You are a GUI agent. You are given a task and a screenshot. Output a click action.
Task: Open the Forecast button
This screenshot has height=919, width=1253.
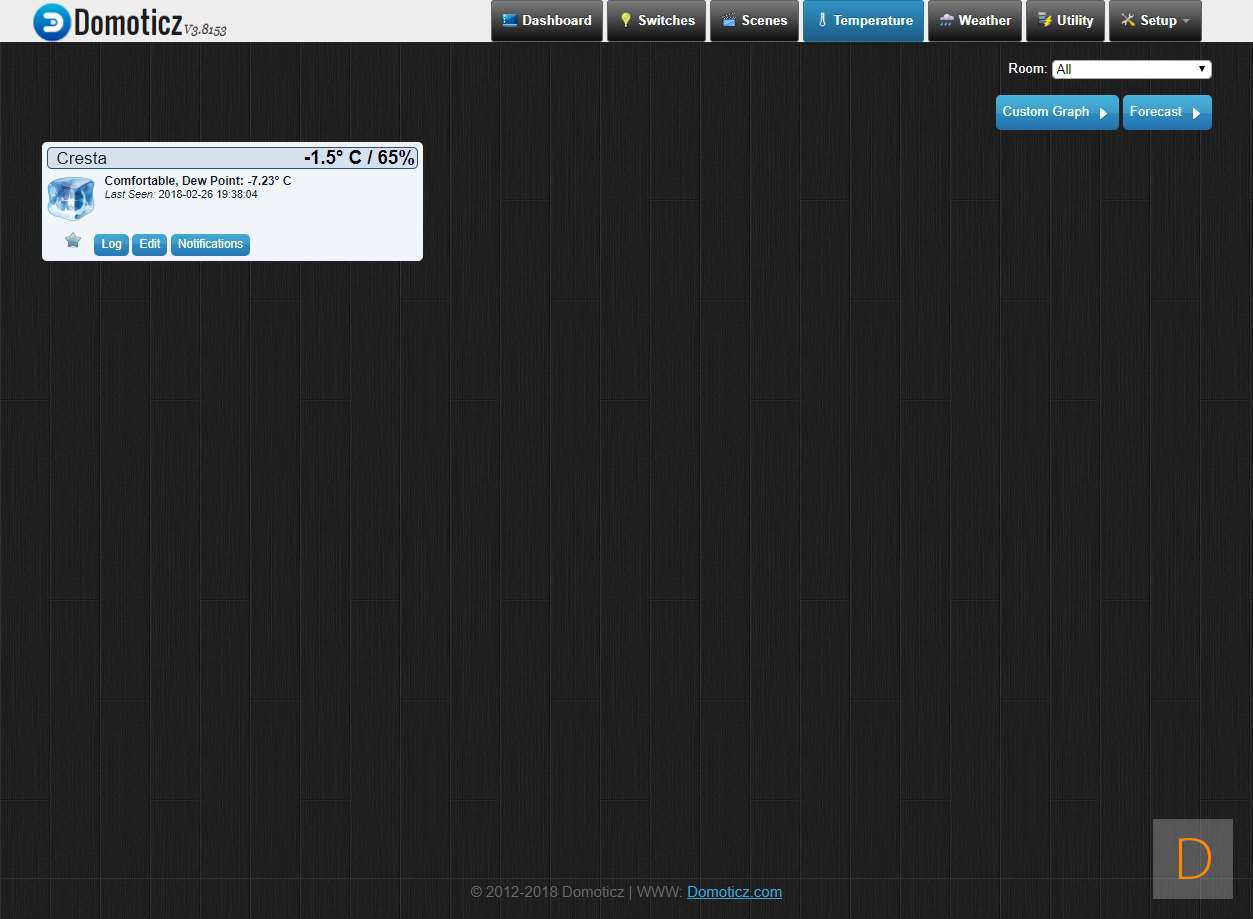coord(1166,112)
